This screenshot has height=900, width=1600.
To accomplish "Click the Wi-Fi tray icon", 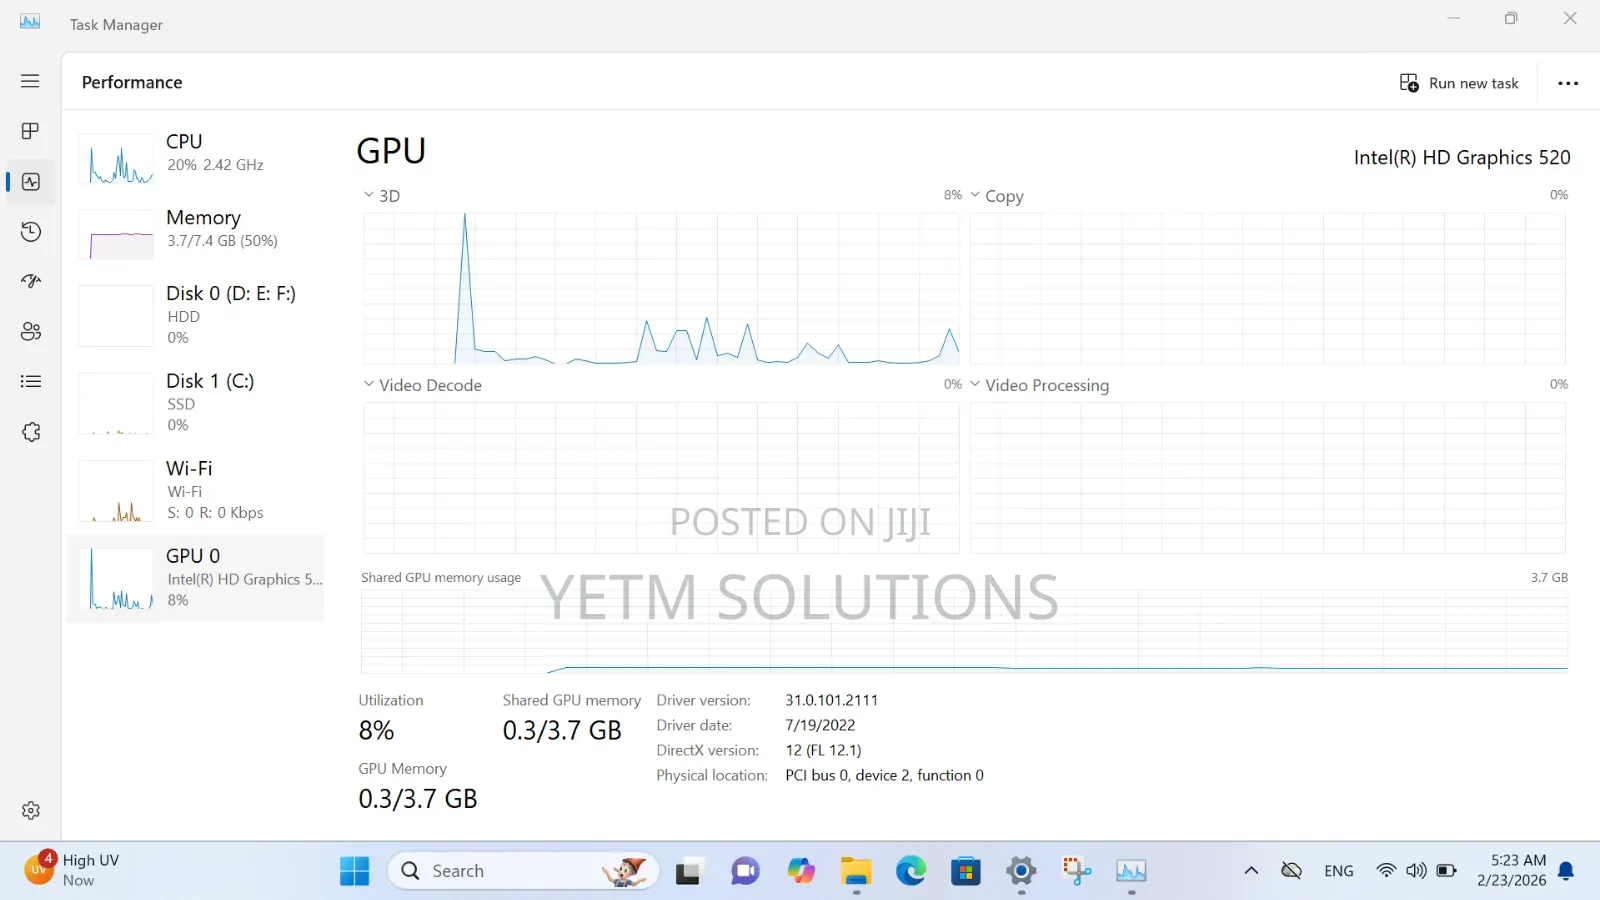I will (x=1386, y=871).
